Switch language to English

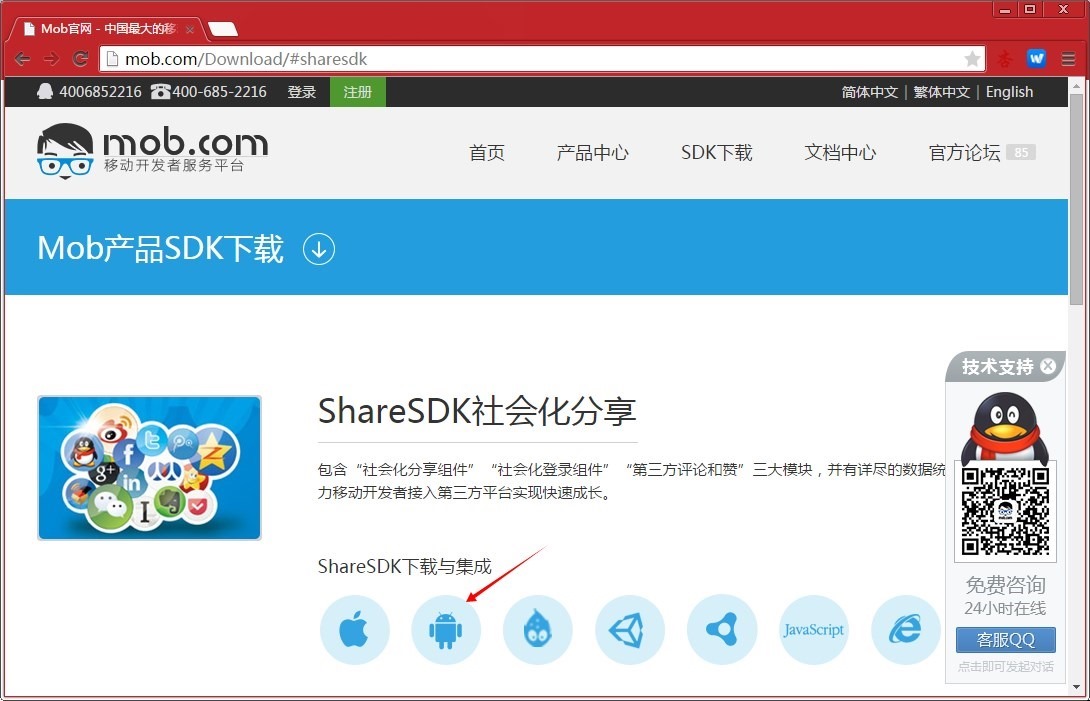[x=1009, y=92]
